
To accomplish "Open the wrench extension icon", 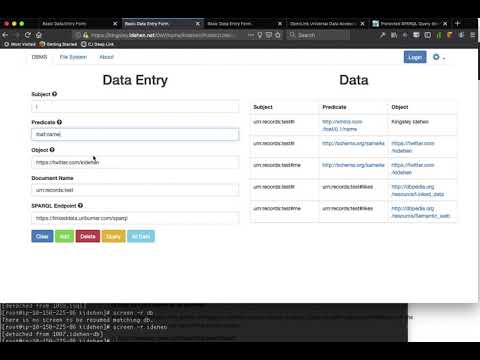I will (x=383, y=35).
